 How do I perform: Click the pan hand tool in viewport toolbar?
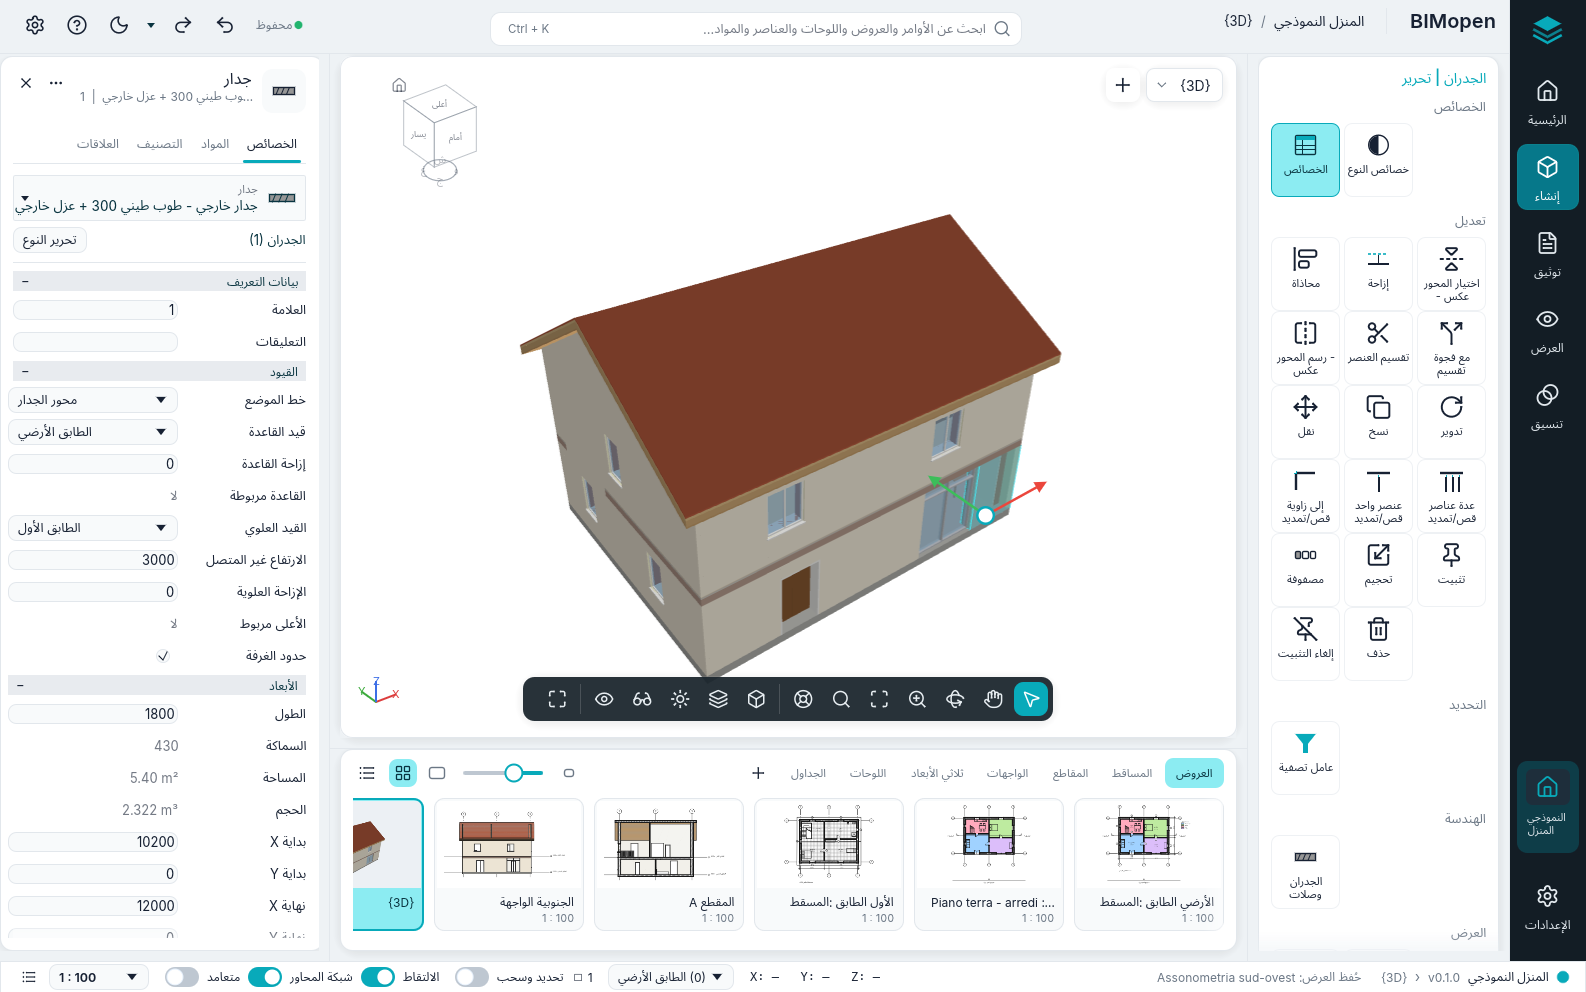point(993,699)
